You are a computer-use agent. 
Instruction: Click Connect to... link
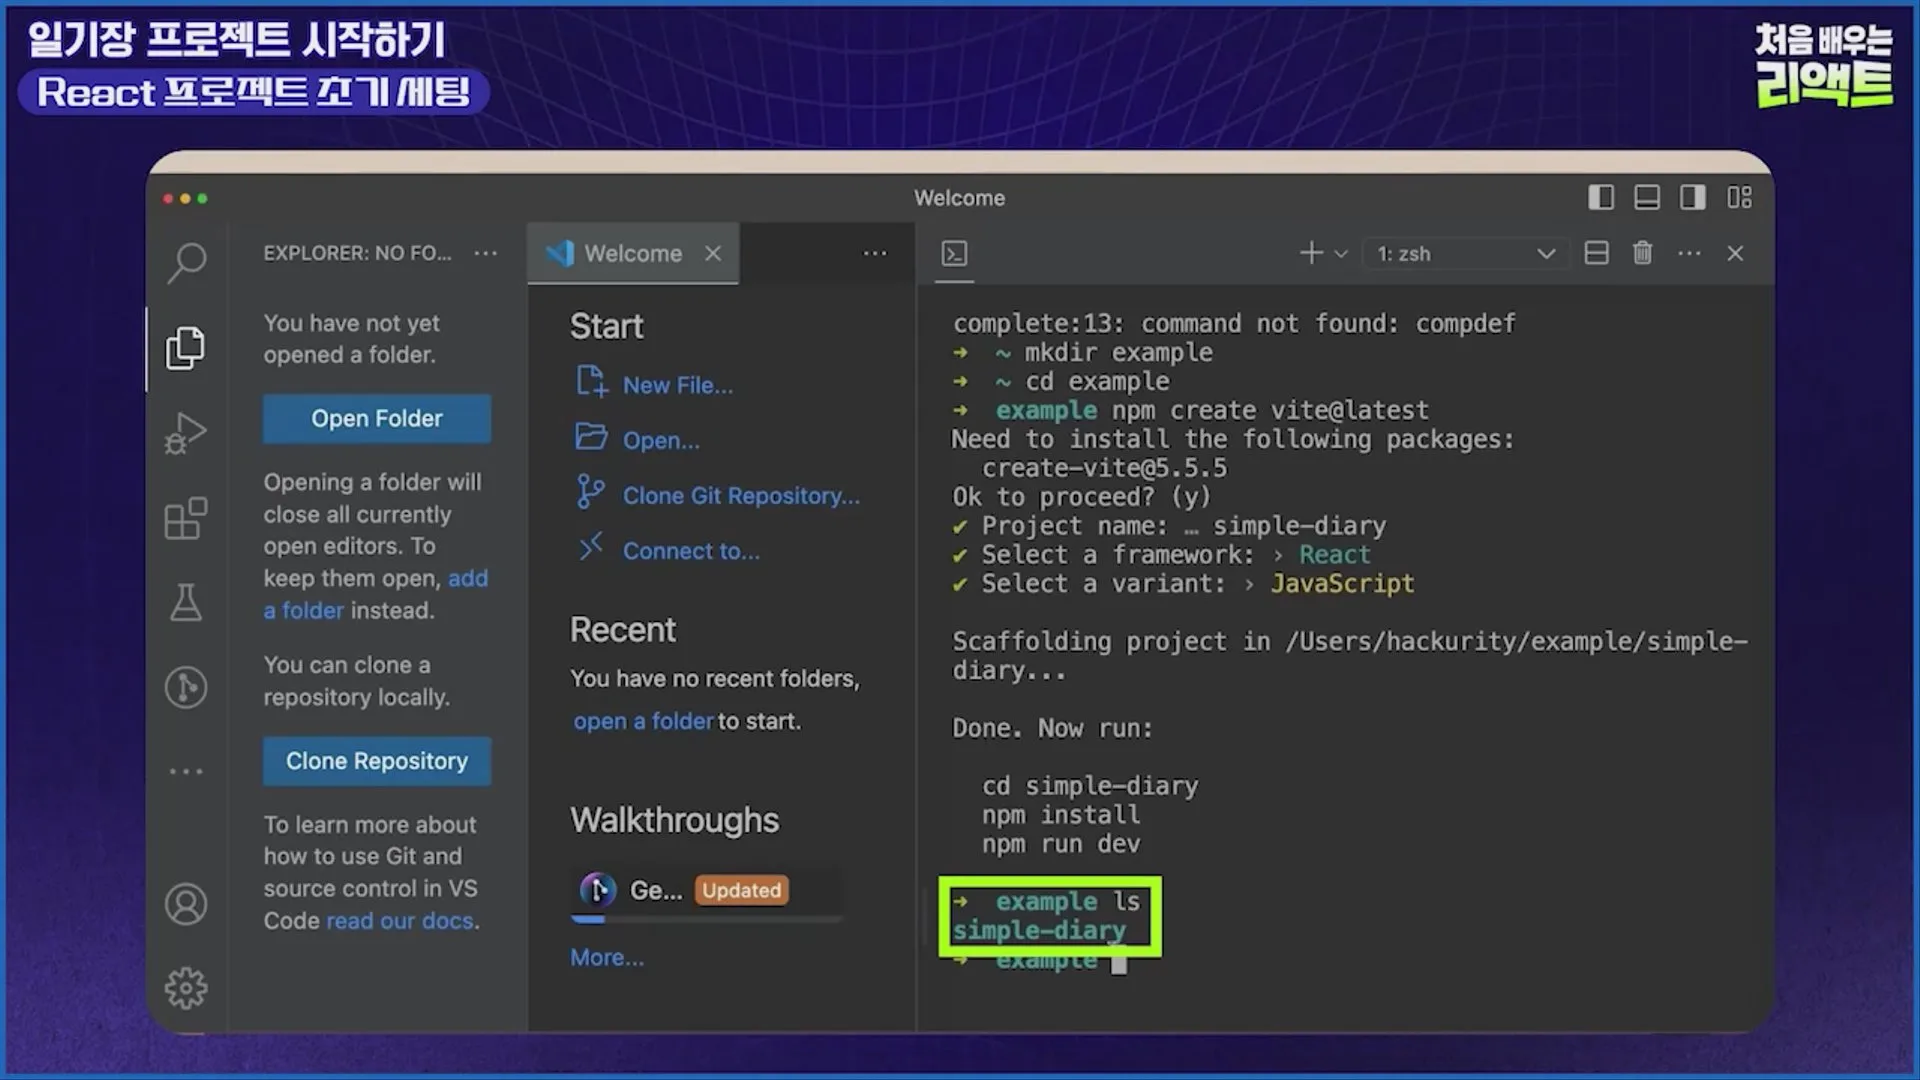[691, 551]
